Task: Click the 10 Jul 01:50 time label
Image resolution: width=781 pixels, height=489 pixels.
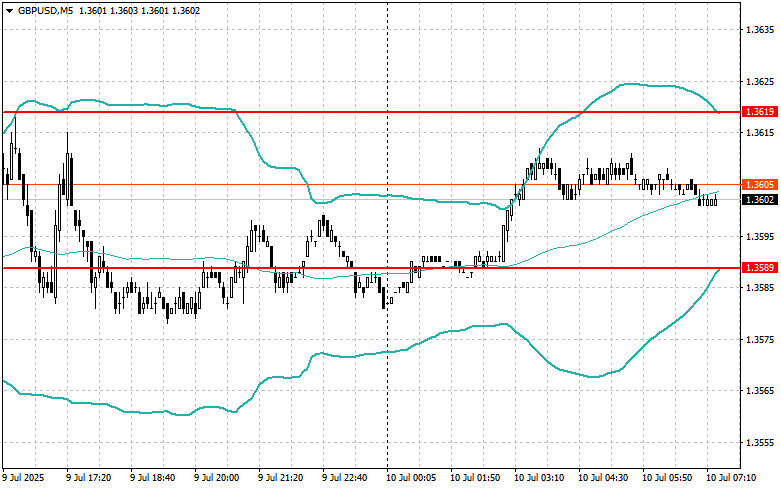Action: [475, 478]
